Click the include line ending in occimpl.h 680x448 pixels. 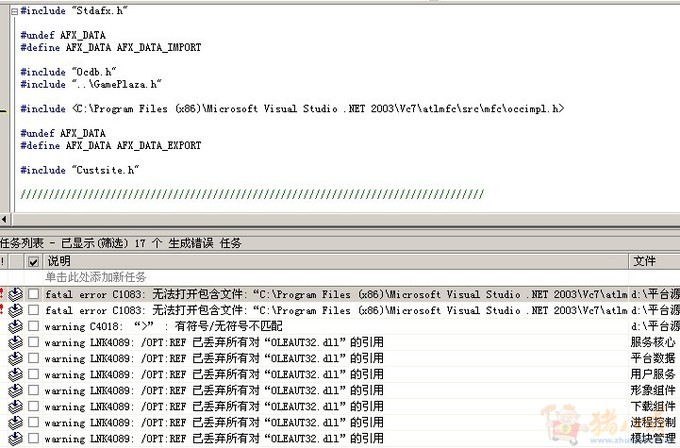pyautogui.click(x=292, y=108)
